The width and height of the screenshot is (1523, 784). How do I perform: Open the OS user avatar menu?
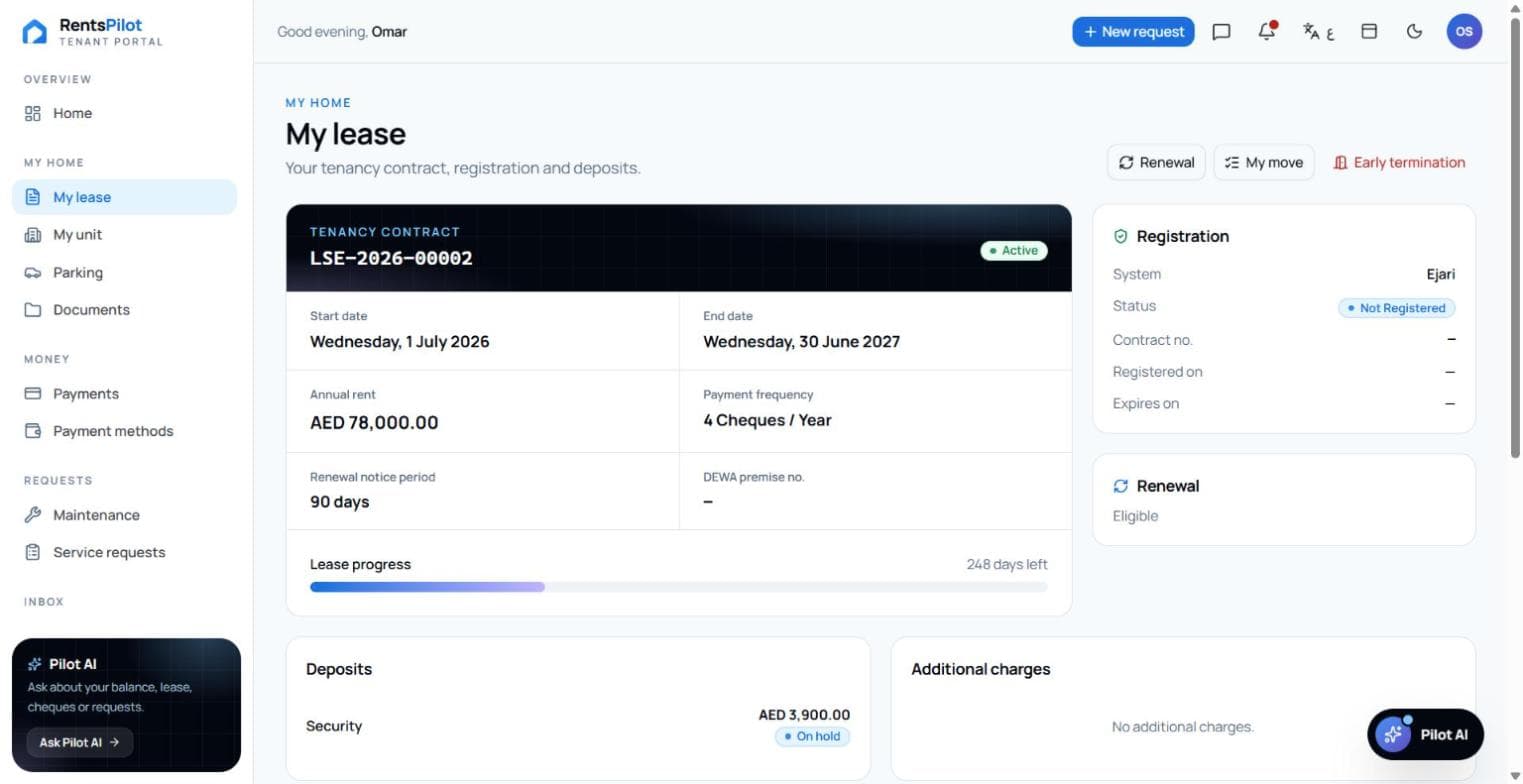(x=1464, y=31)
